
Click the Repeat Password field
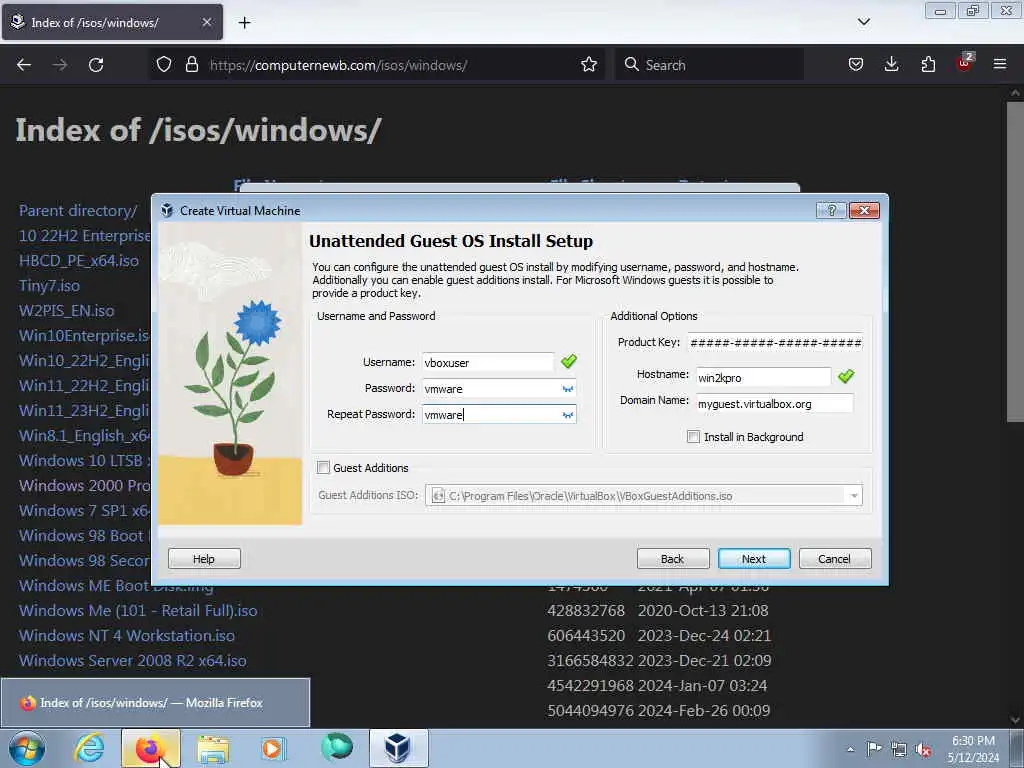(499, 415)
